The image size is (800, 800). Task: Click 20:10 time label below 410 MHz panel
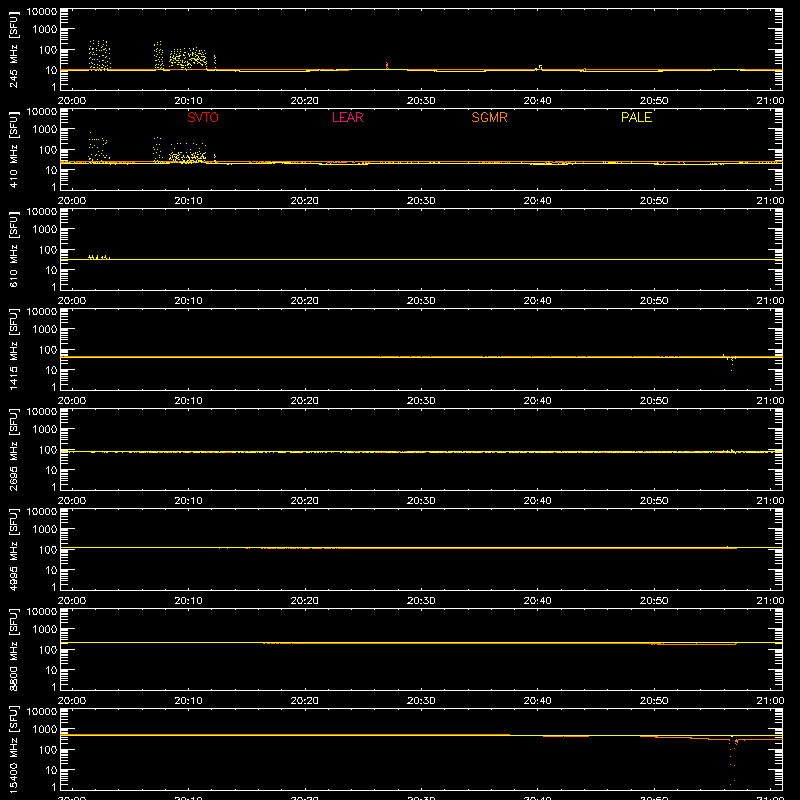[x=188, y=201]
